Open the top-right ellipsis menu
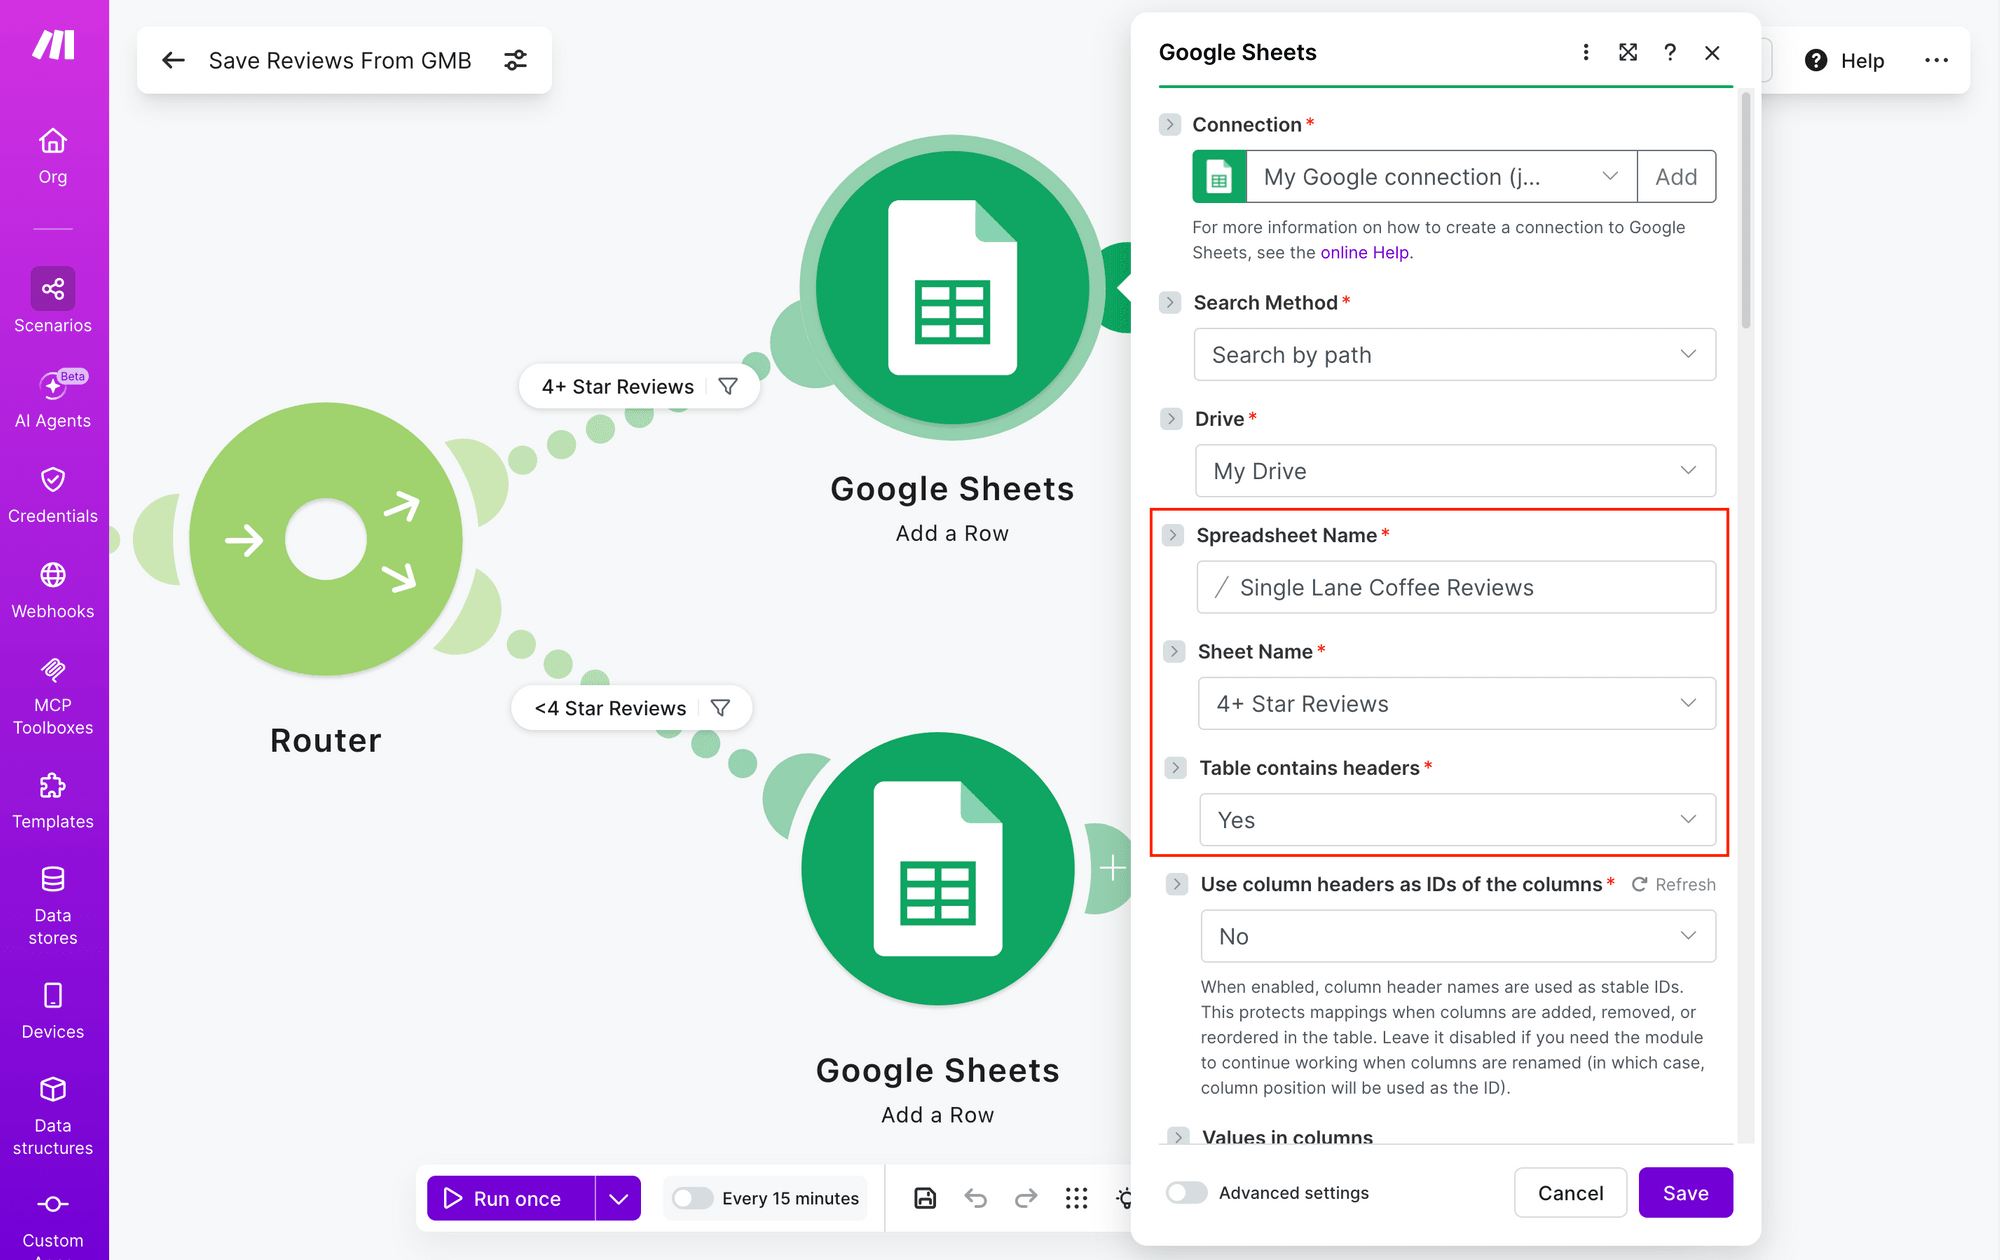This screenshot has width=2000, height=1260. (x=1936, y=61)
